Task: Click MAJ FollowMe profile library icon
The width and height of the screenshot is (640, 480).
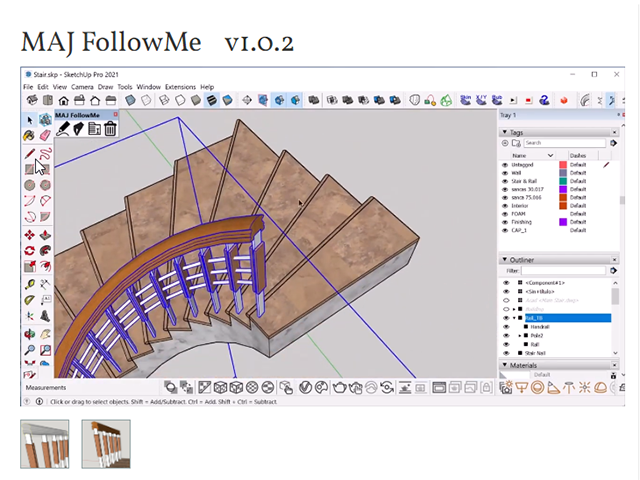Action: point(94,129)
